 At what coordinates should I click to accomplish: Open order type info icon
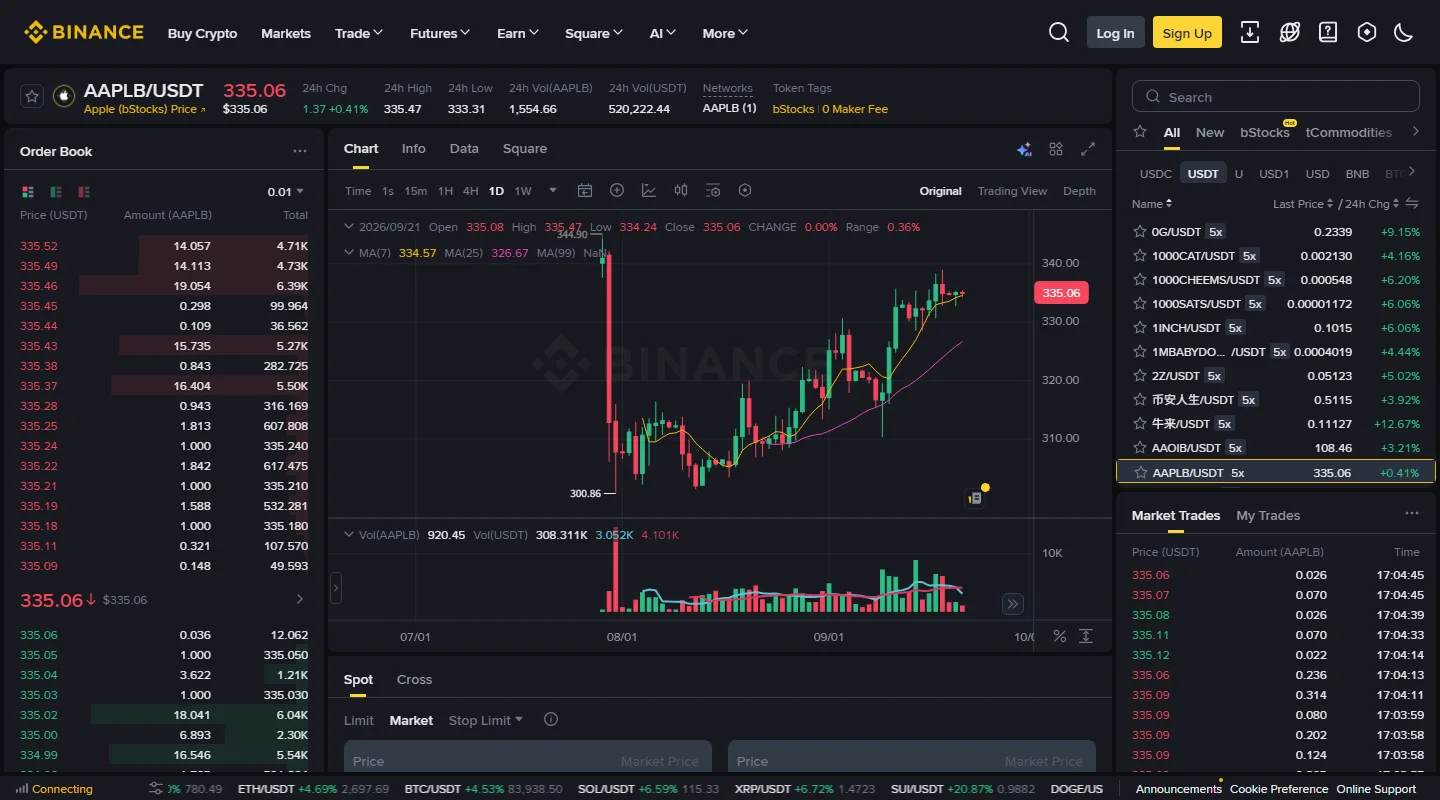tap(550, 719)
